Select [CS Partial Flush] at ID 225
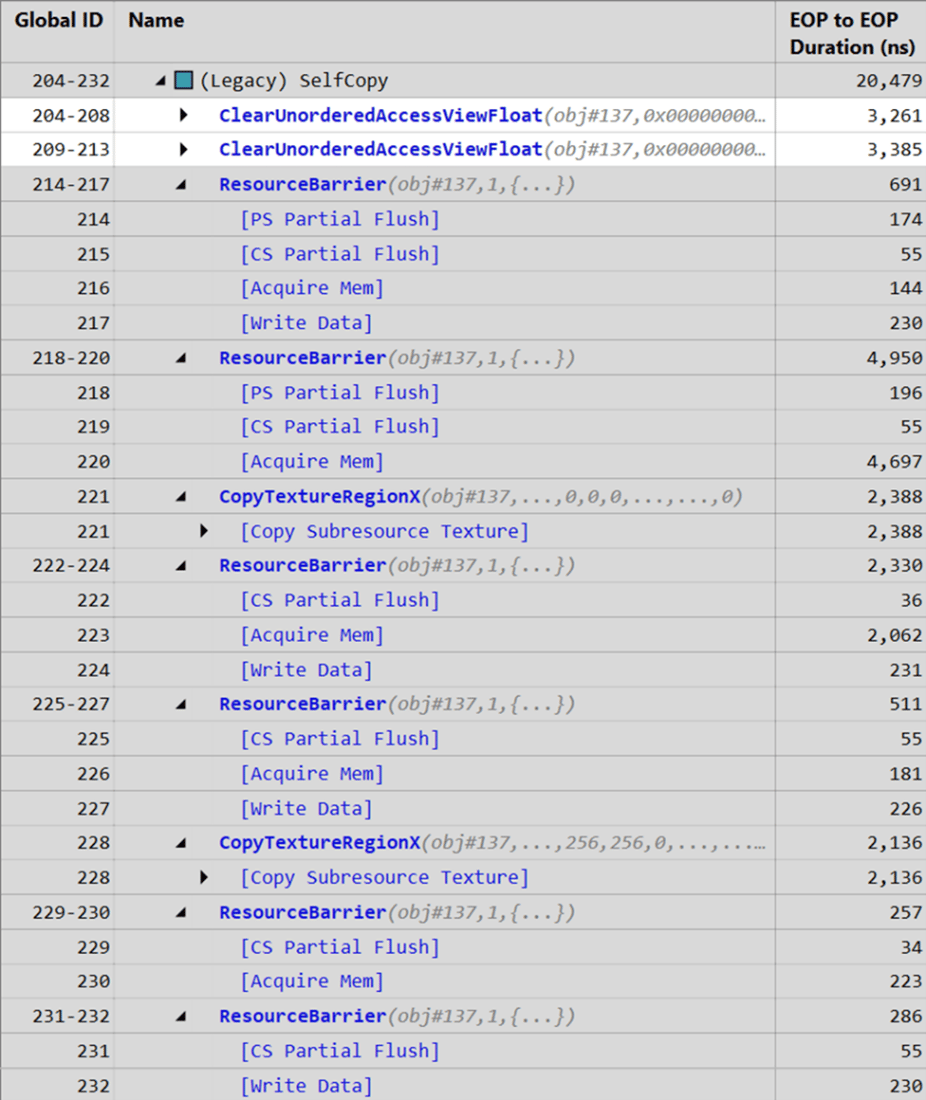Viewport: 926px width, 1100px height. [x=340, y=739]
